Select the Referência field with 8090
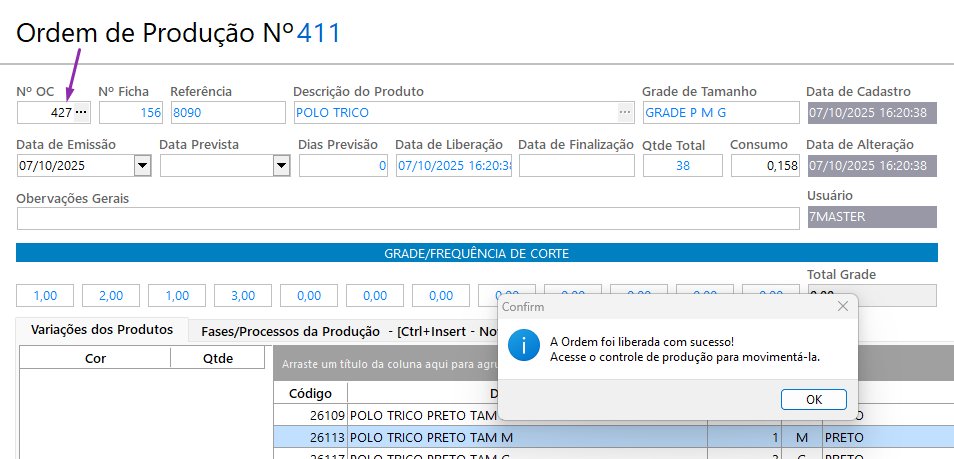Viewport: 954px width, 459px height. [227, 113]
